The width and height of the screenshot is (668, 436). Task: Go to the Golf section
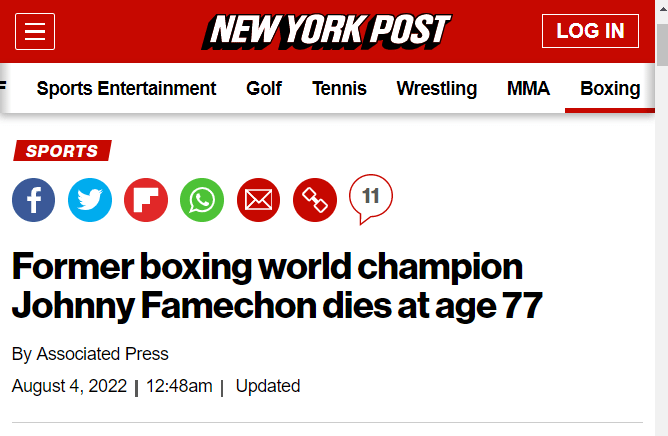point(264,88)
